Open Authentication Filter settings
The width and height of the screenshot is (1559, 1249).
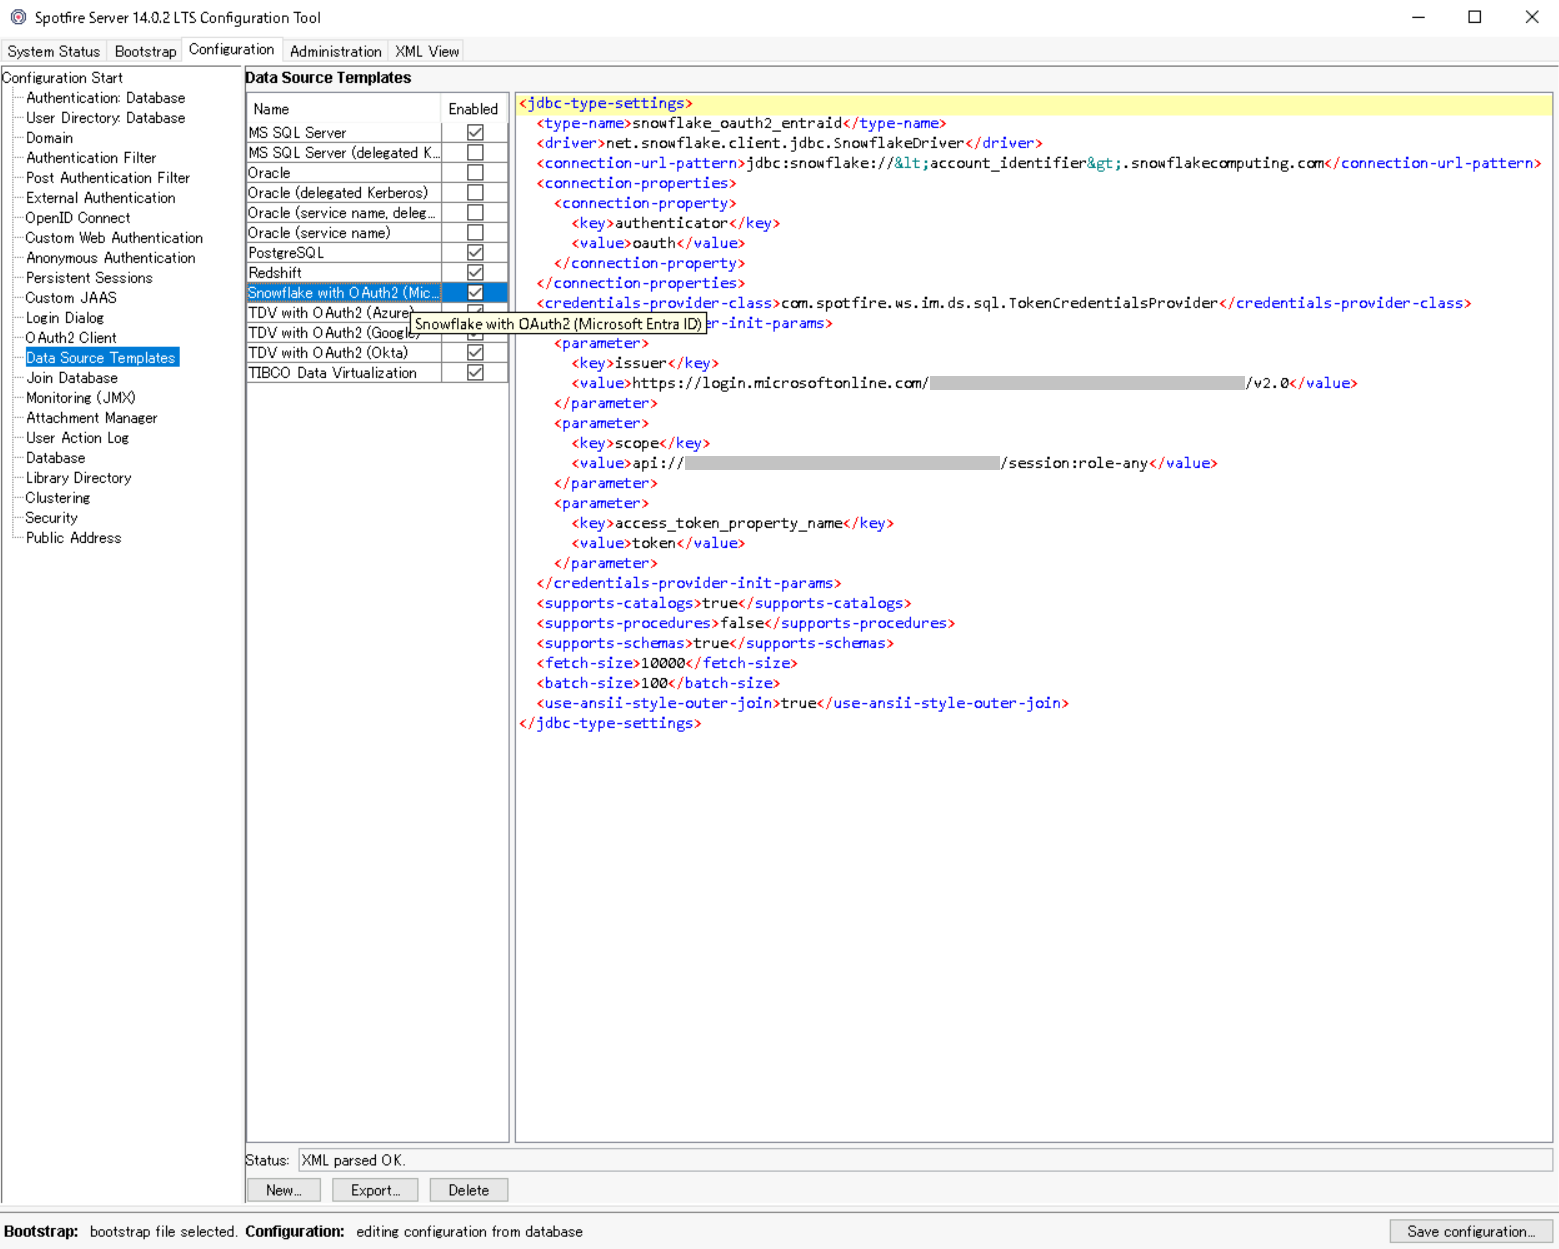(91, 158)
